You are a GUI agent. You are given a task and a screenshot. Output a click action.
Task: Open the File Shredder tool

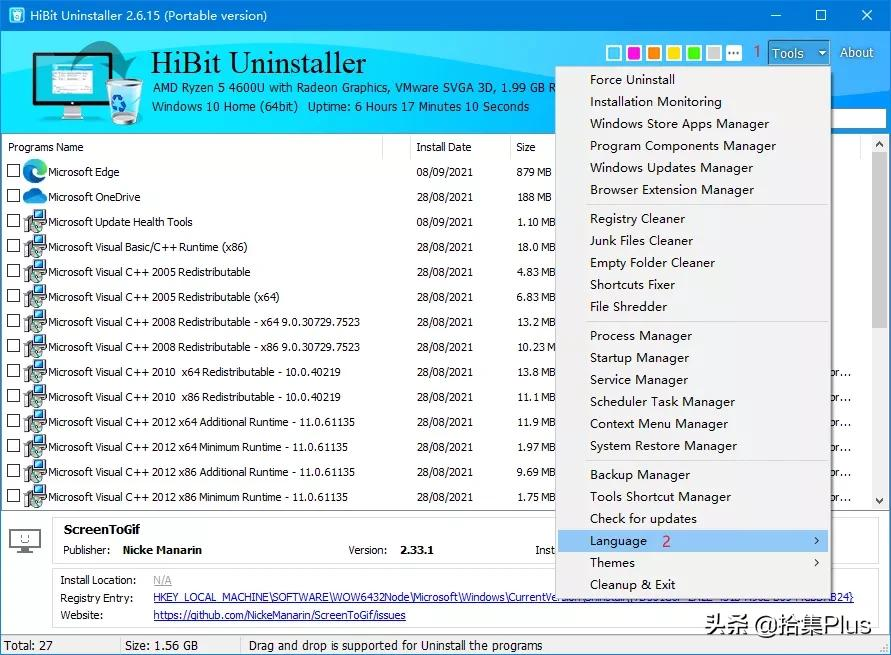693,307
